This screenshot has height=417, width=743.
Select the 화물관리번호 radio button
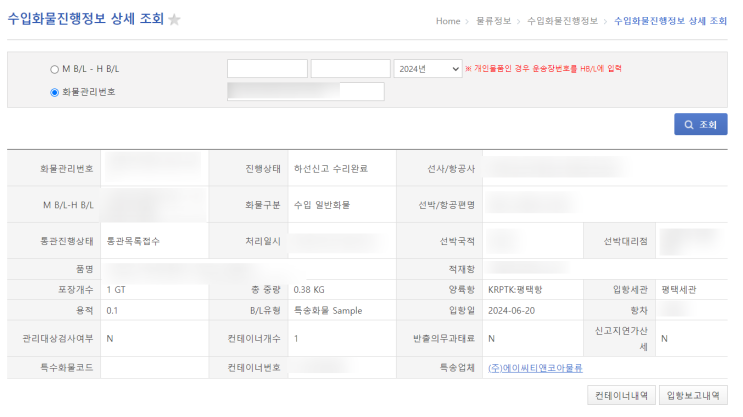54,92
